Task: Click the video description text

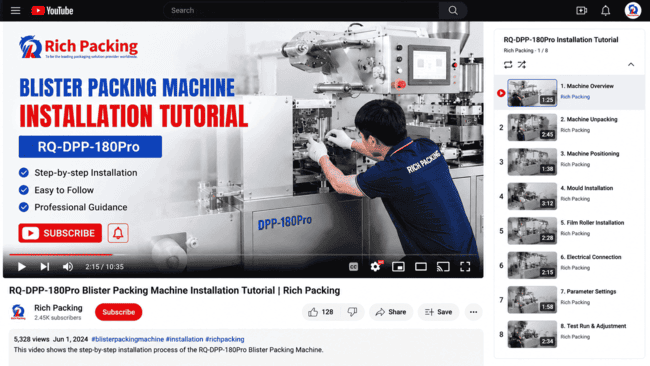Action: tap(168, 350)
